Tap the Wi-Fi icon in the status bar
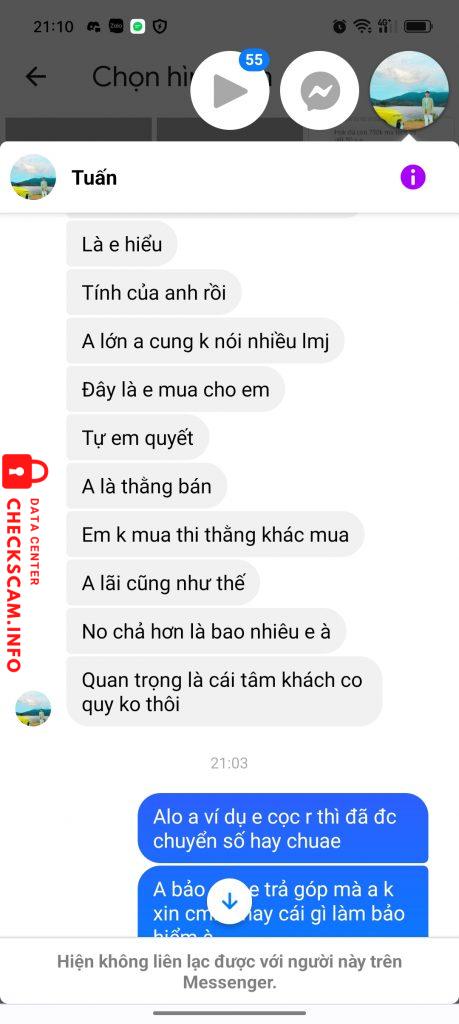 (x=362, y=26)
